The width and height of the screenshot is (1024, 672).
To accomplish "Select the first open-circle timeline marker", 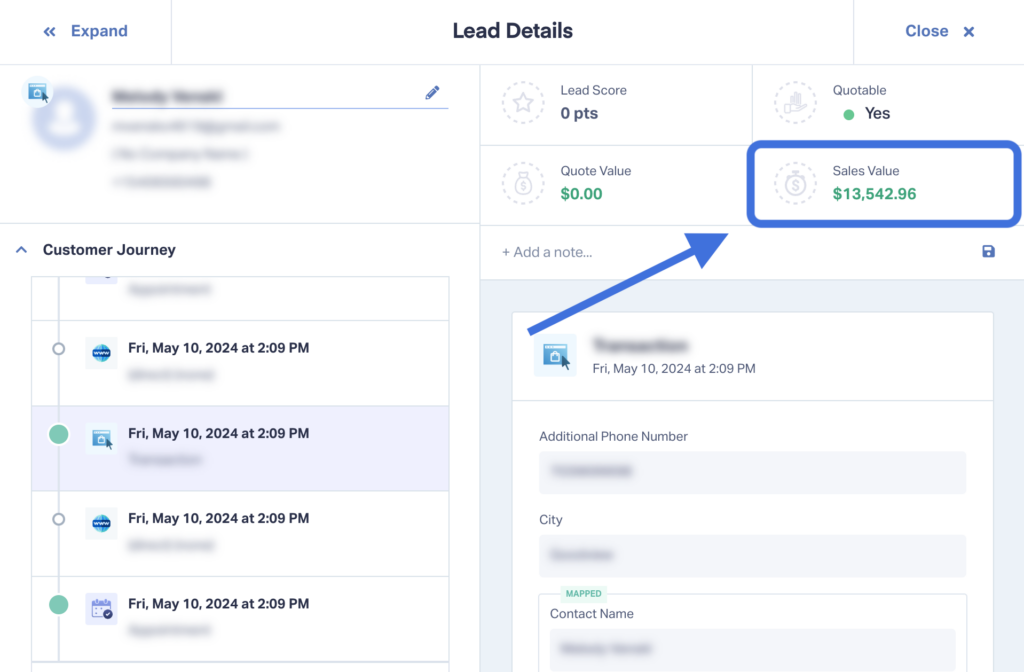I will point(59,349).
